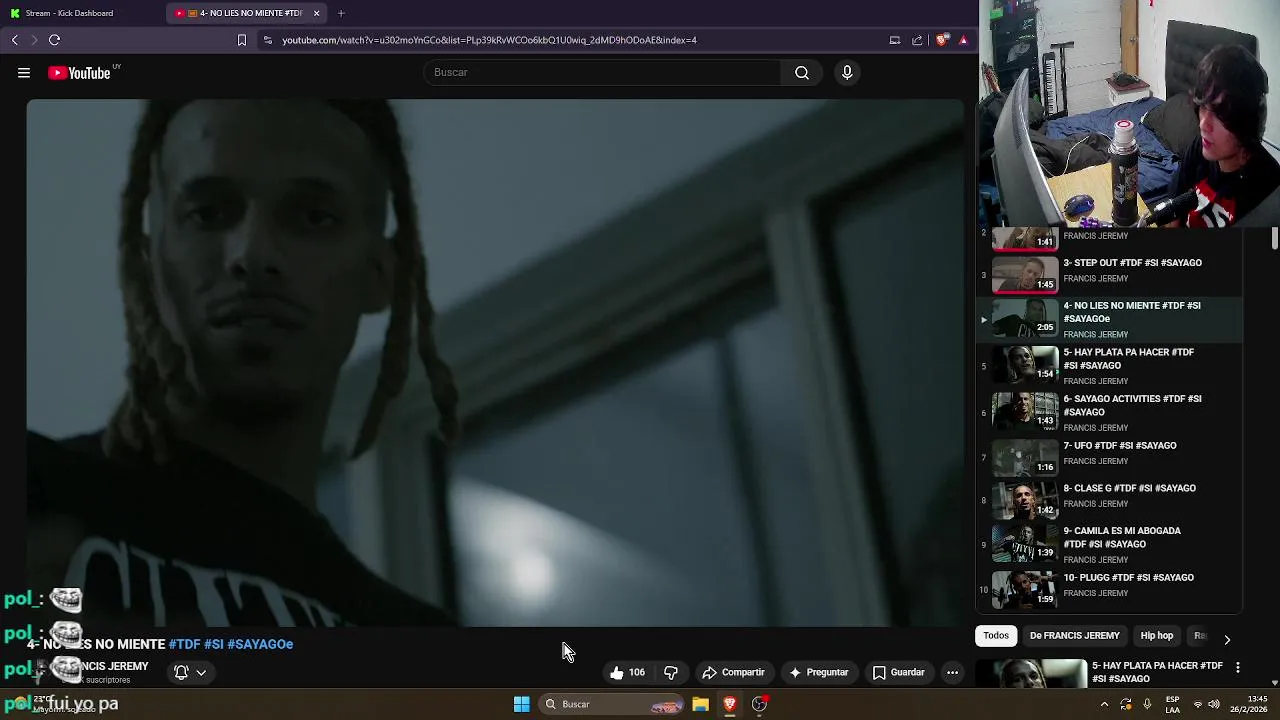Screen dimensions: 1280x720
Task: Like the video (106 likes)
Action: click(627, 672)
